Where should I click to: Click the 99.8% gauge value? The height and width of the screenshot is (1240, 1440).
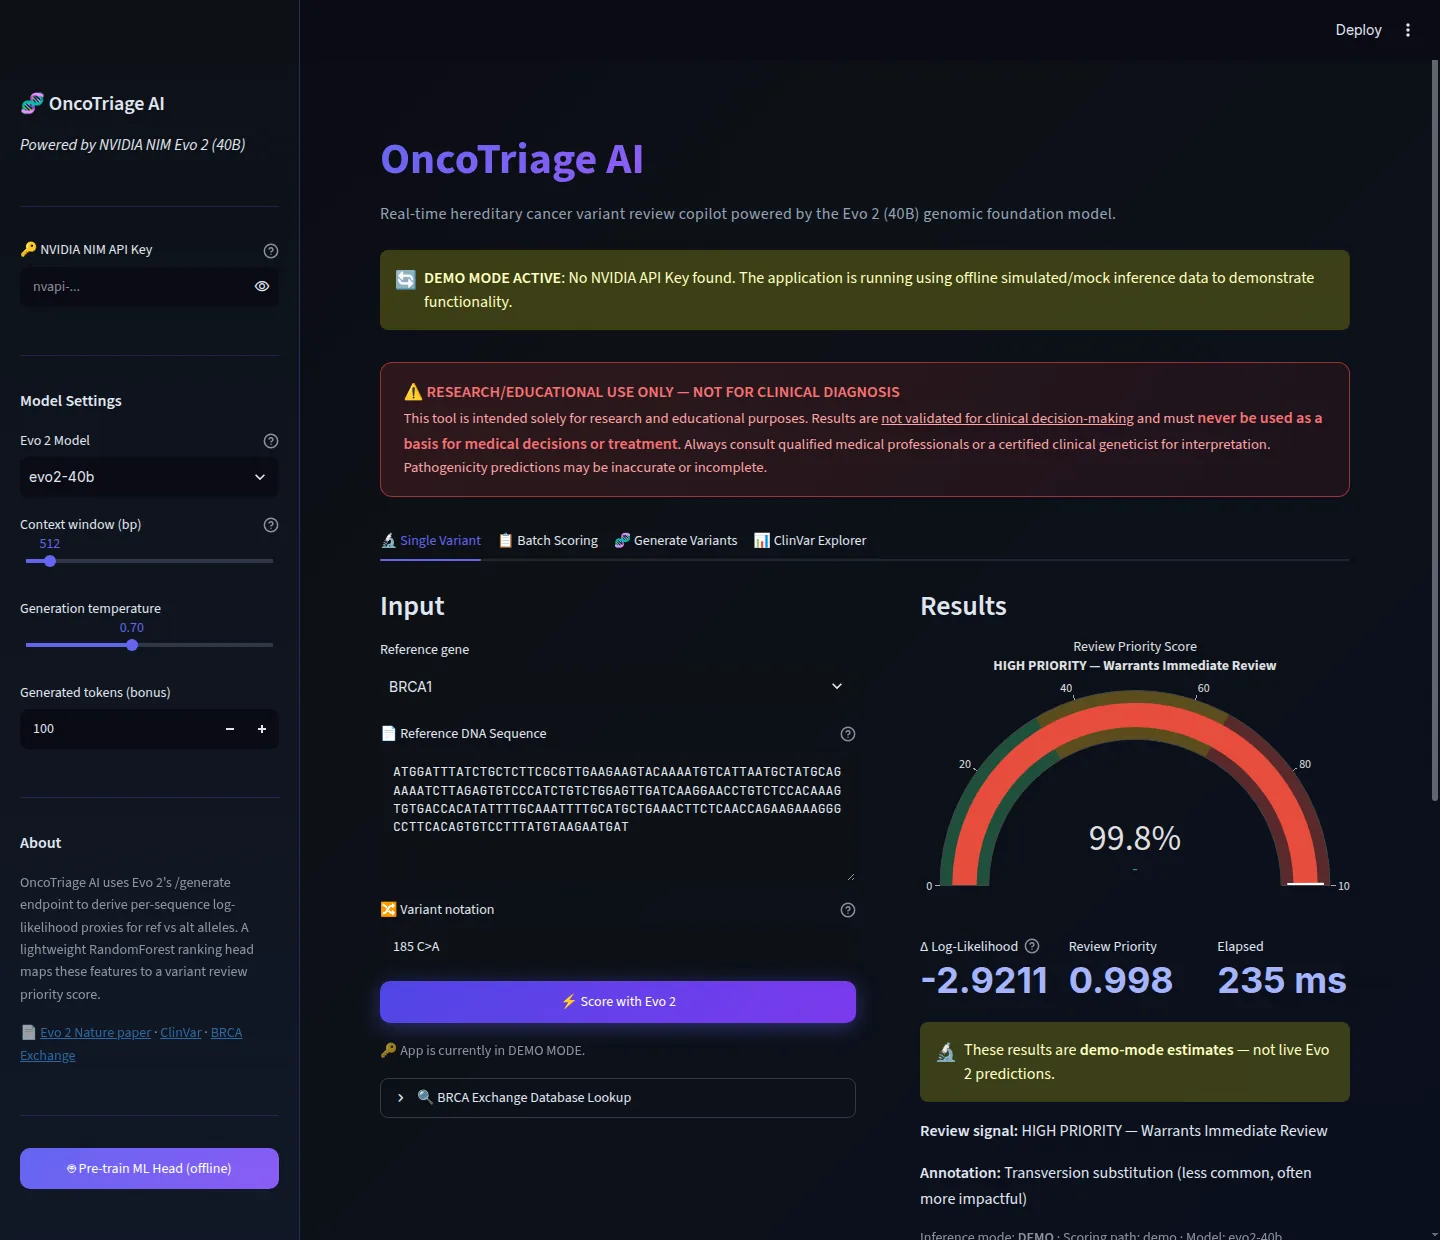point(1135,838)
